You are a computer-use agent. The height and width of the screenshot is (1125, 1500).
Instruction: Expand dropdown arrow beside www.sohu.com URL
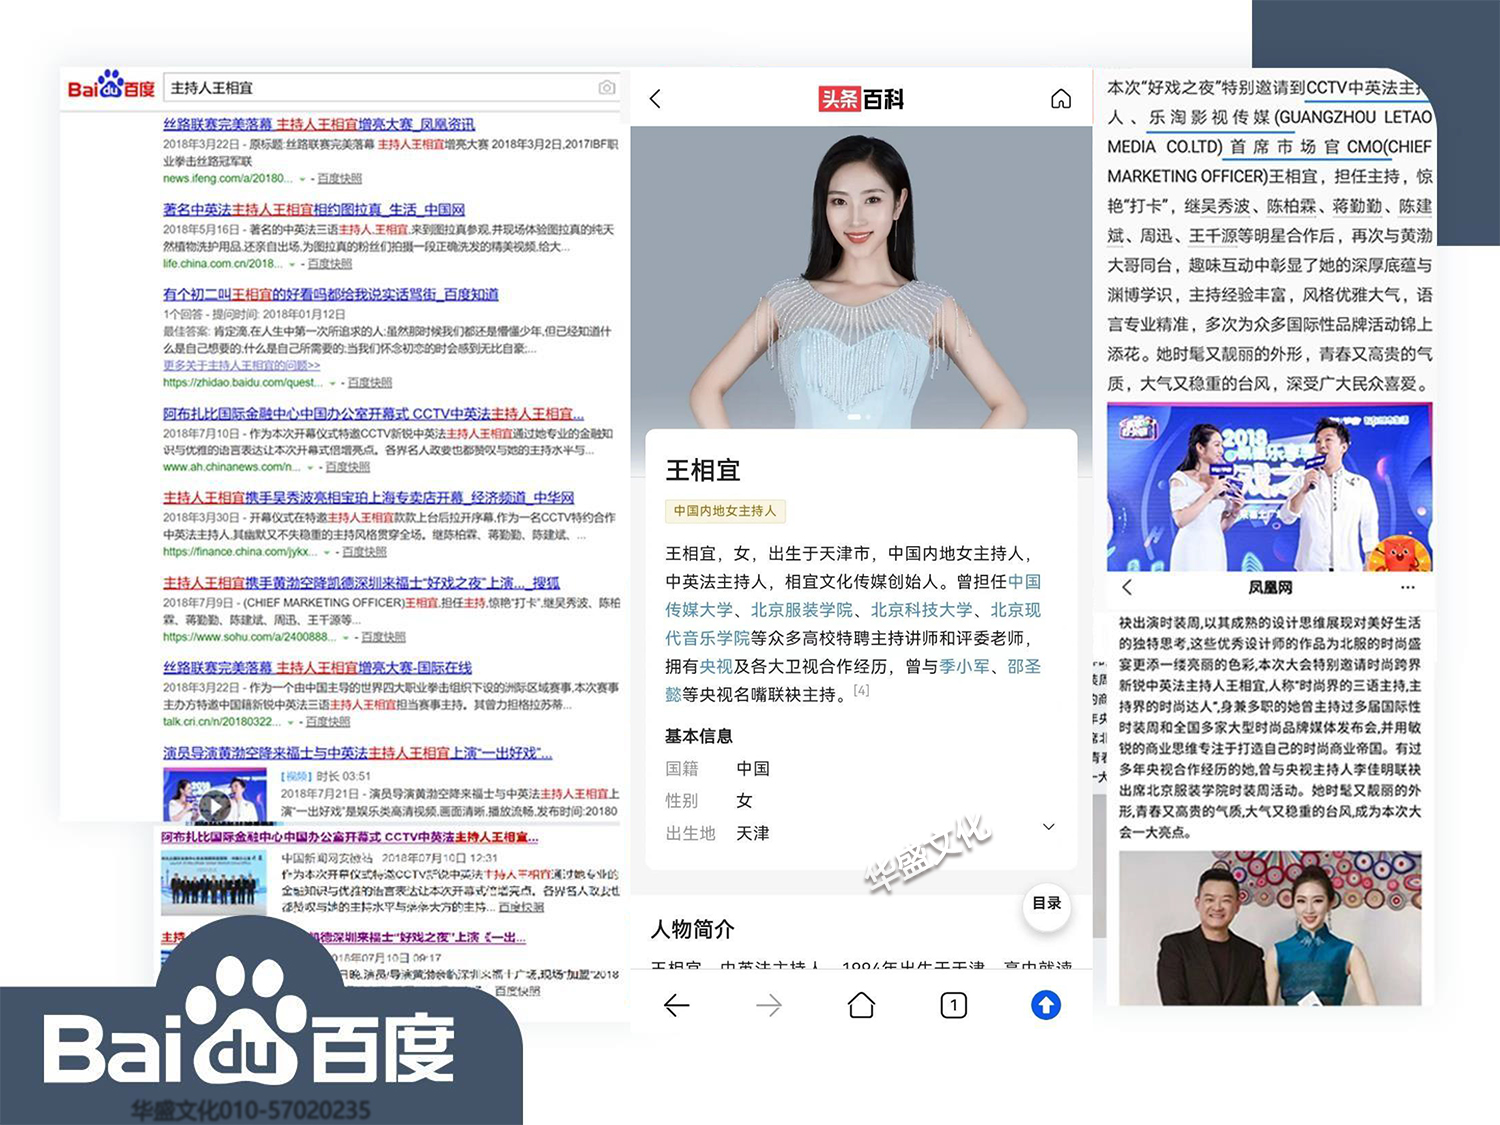coord(346,637)
